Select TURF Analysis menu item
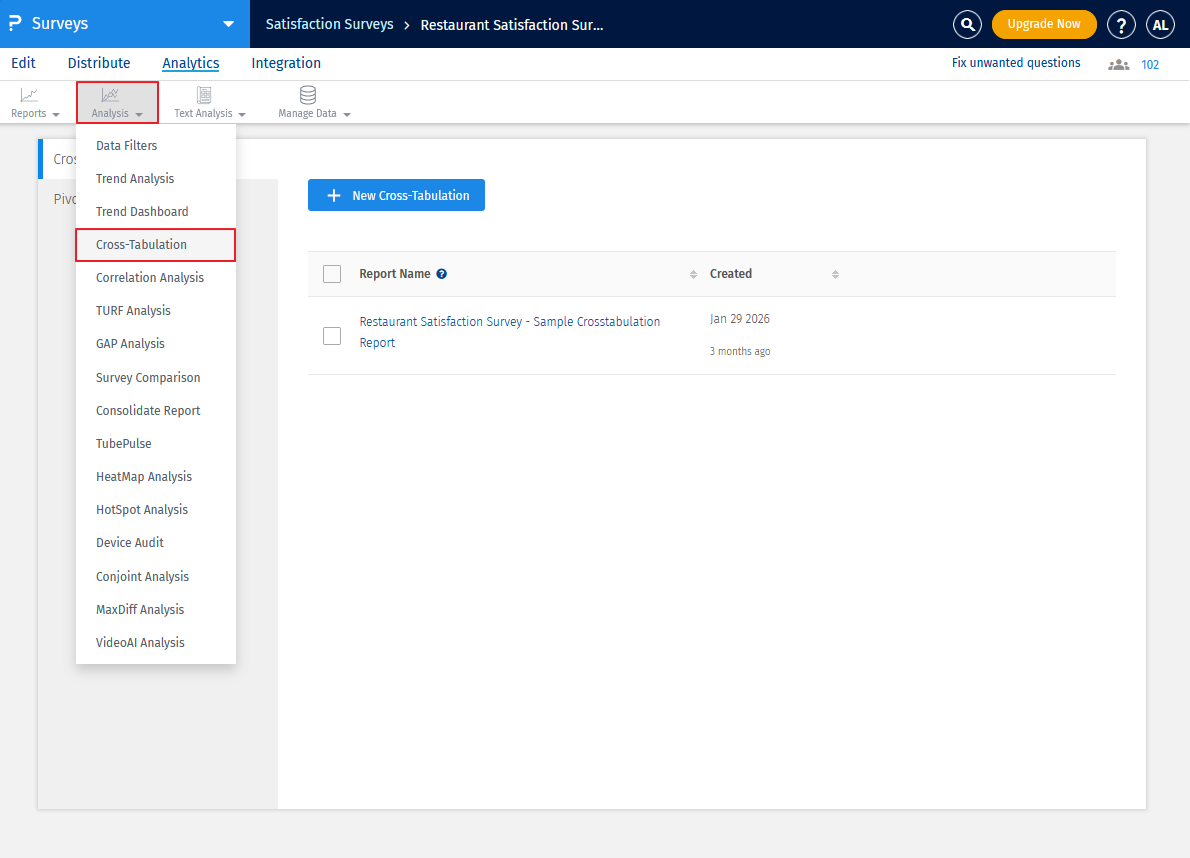The image size is (1190, 858). 156,310
